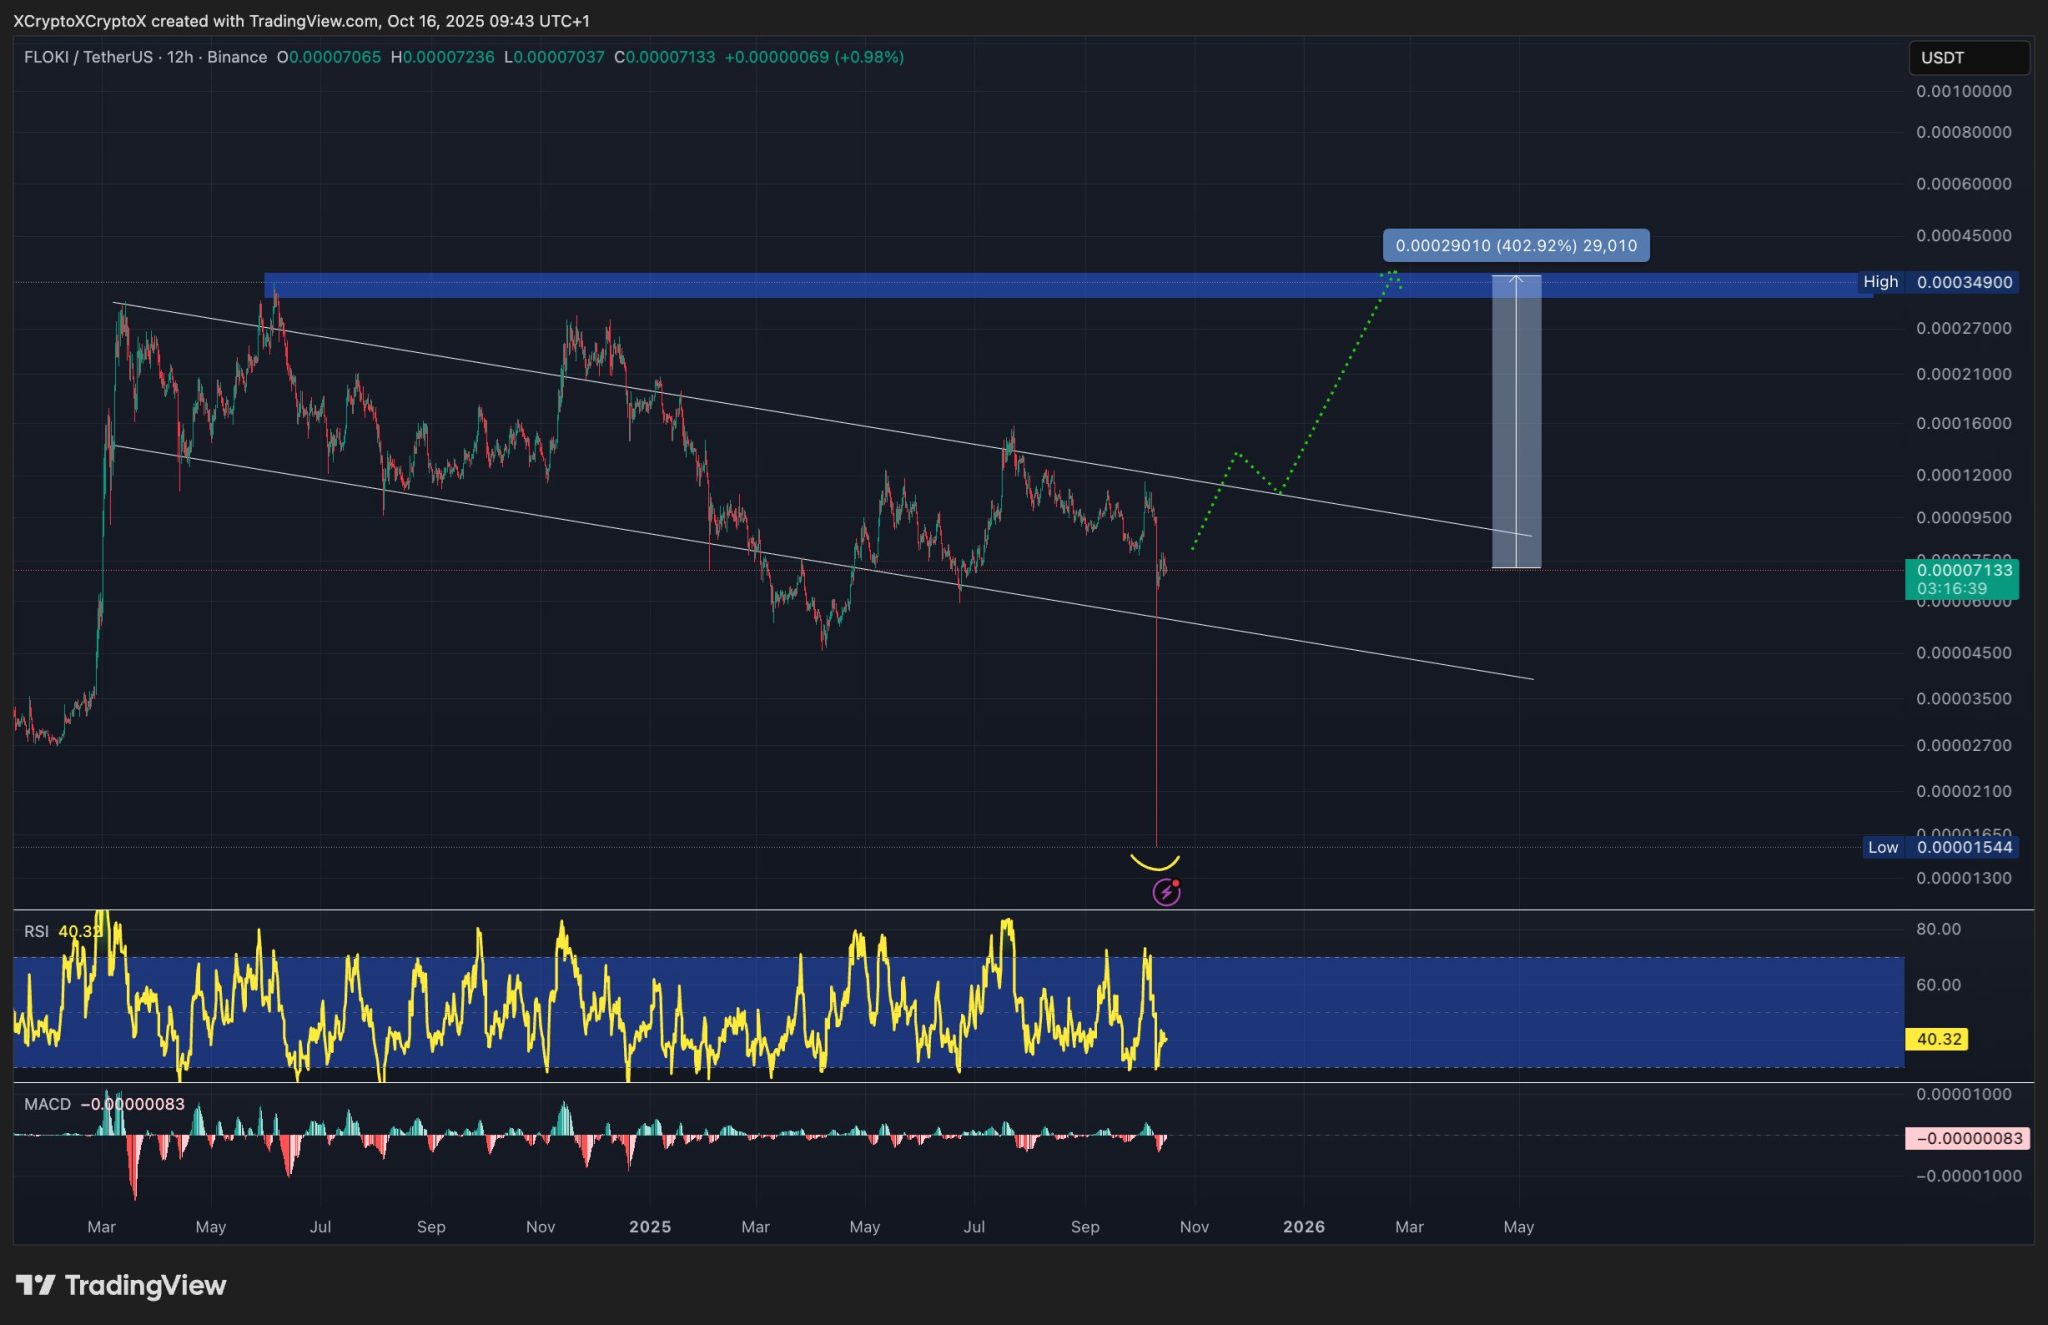Select the 2025 label on time axis
Image resolution: width=2048 pixels, height=1325 pixels.
[651, 1226]
